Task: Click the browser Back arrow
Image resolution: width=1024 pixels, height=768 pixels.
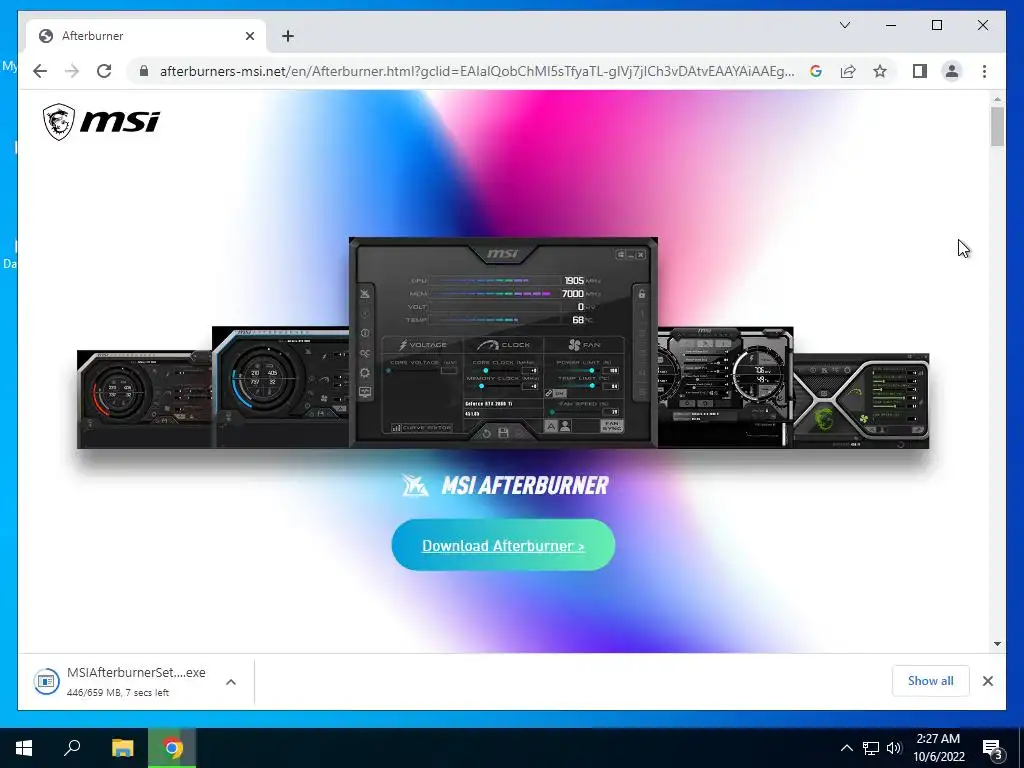Action: coord(40,71)
